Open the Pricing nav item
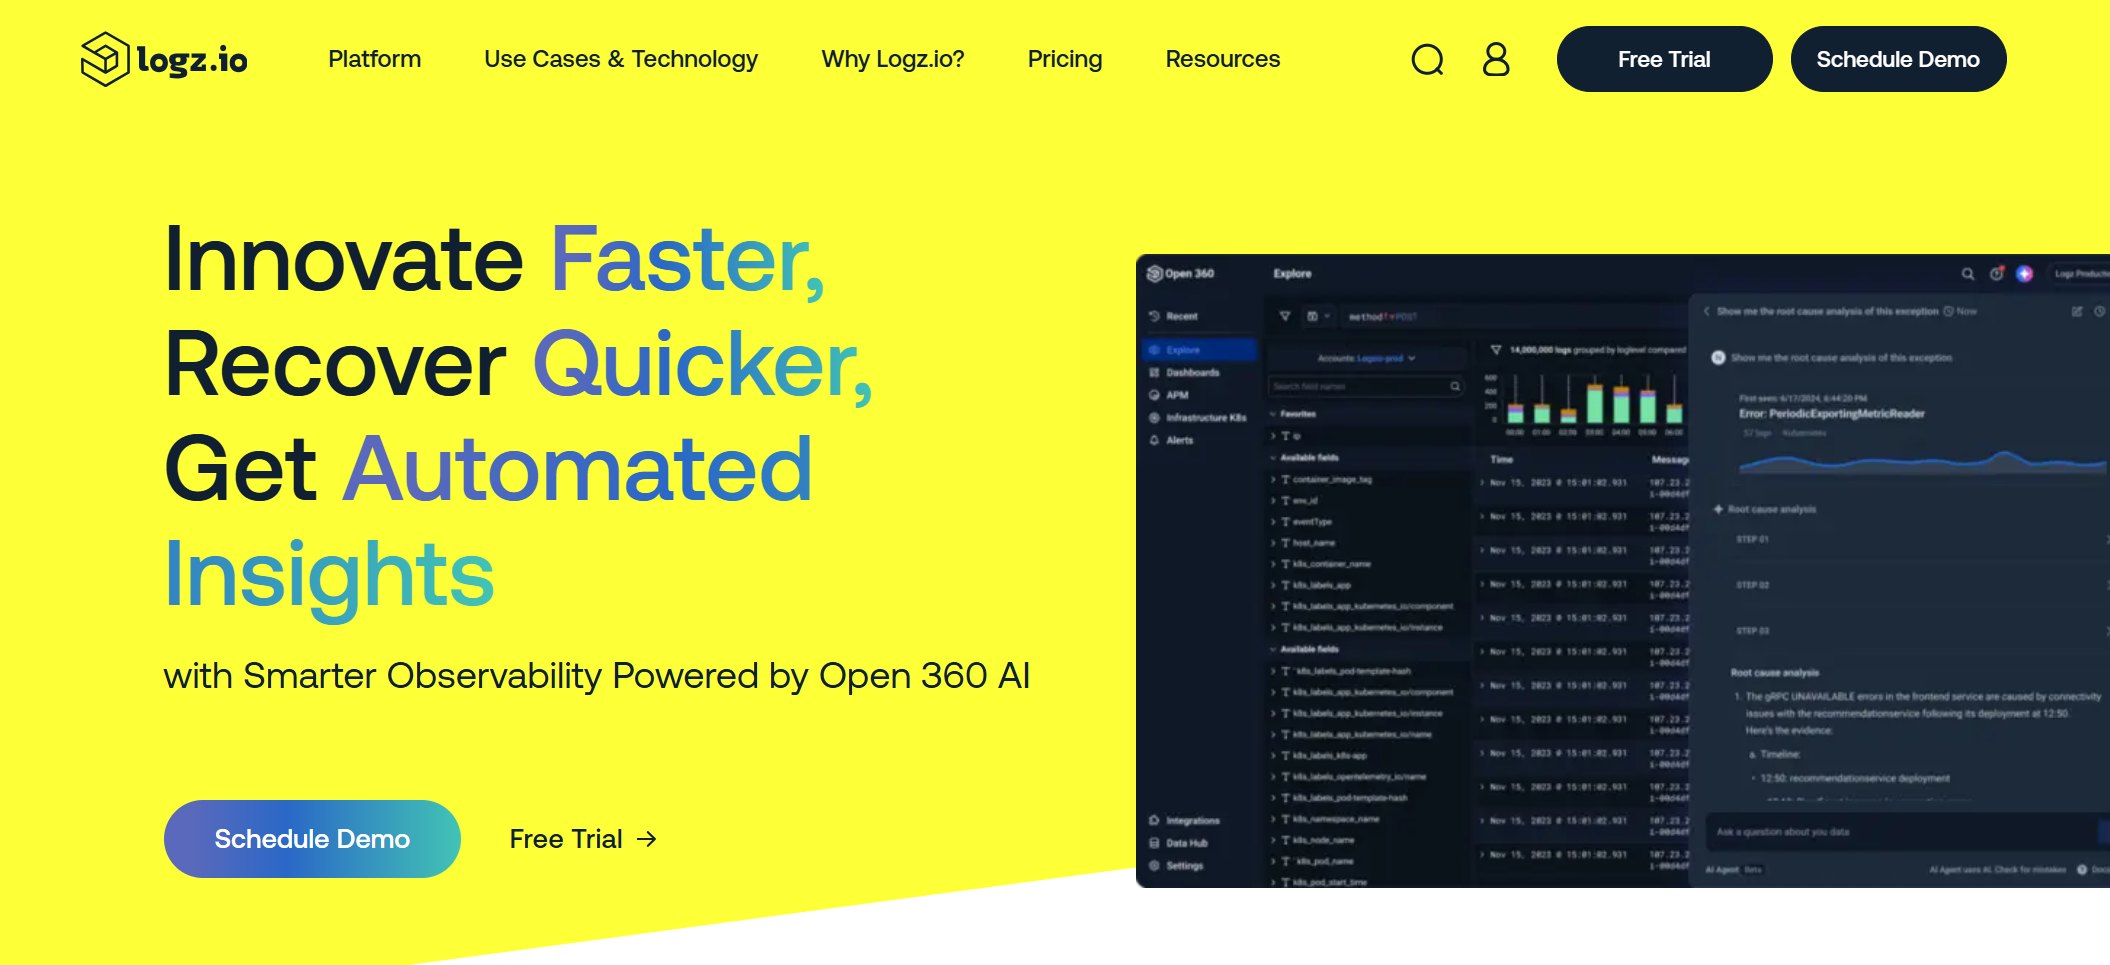The height and width of the screenshot is (965, 2110). tap(1064, 59)
